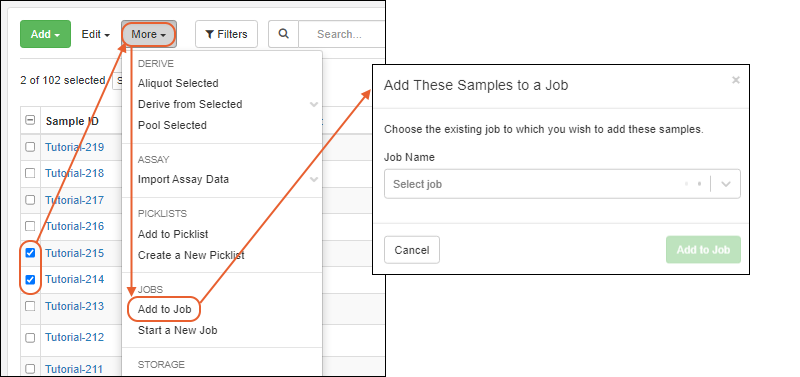The width and height of the screenshot is (800, 377).
Task: Click the select-all checkbox in header
Action: point(30,120)
